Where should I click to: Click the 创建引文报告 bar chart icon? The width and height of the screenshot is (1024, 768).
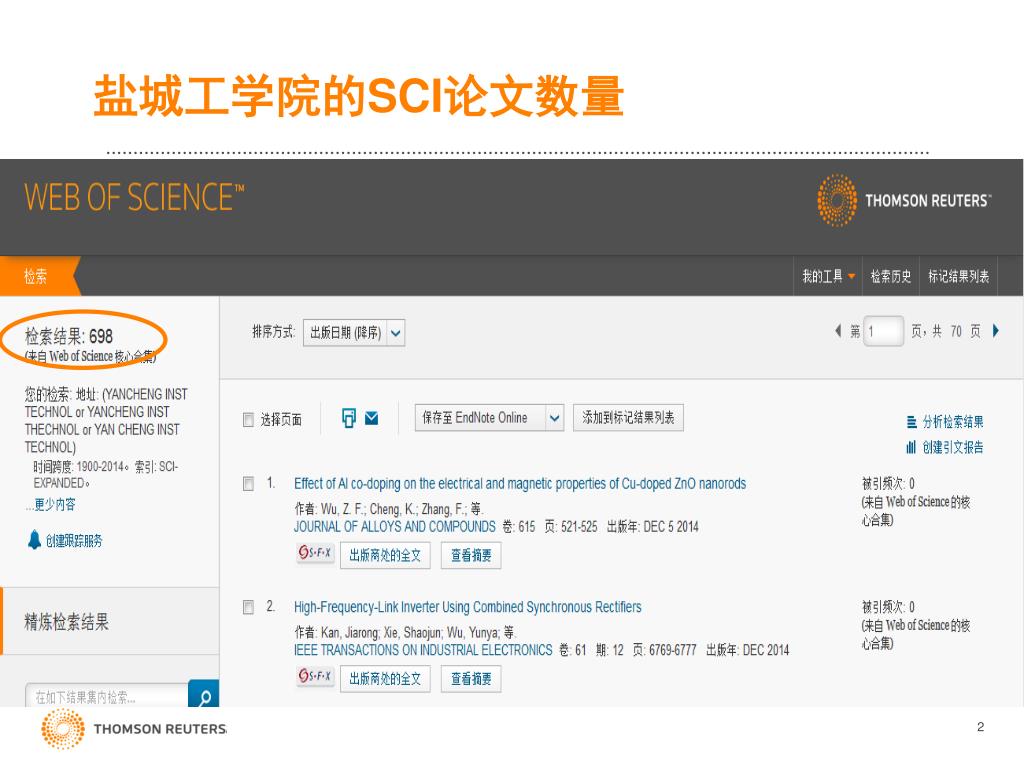[x=912, y=447]
